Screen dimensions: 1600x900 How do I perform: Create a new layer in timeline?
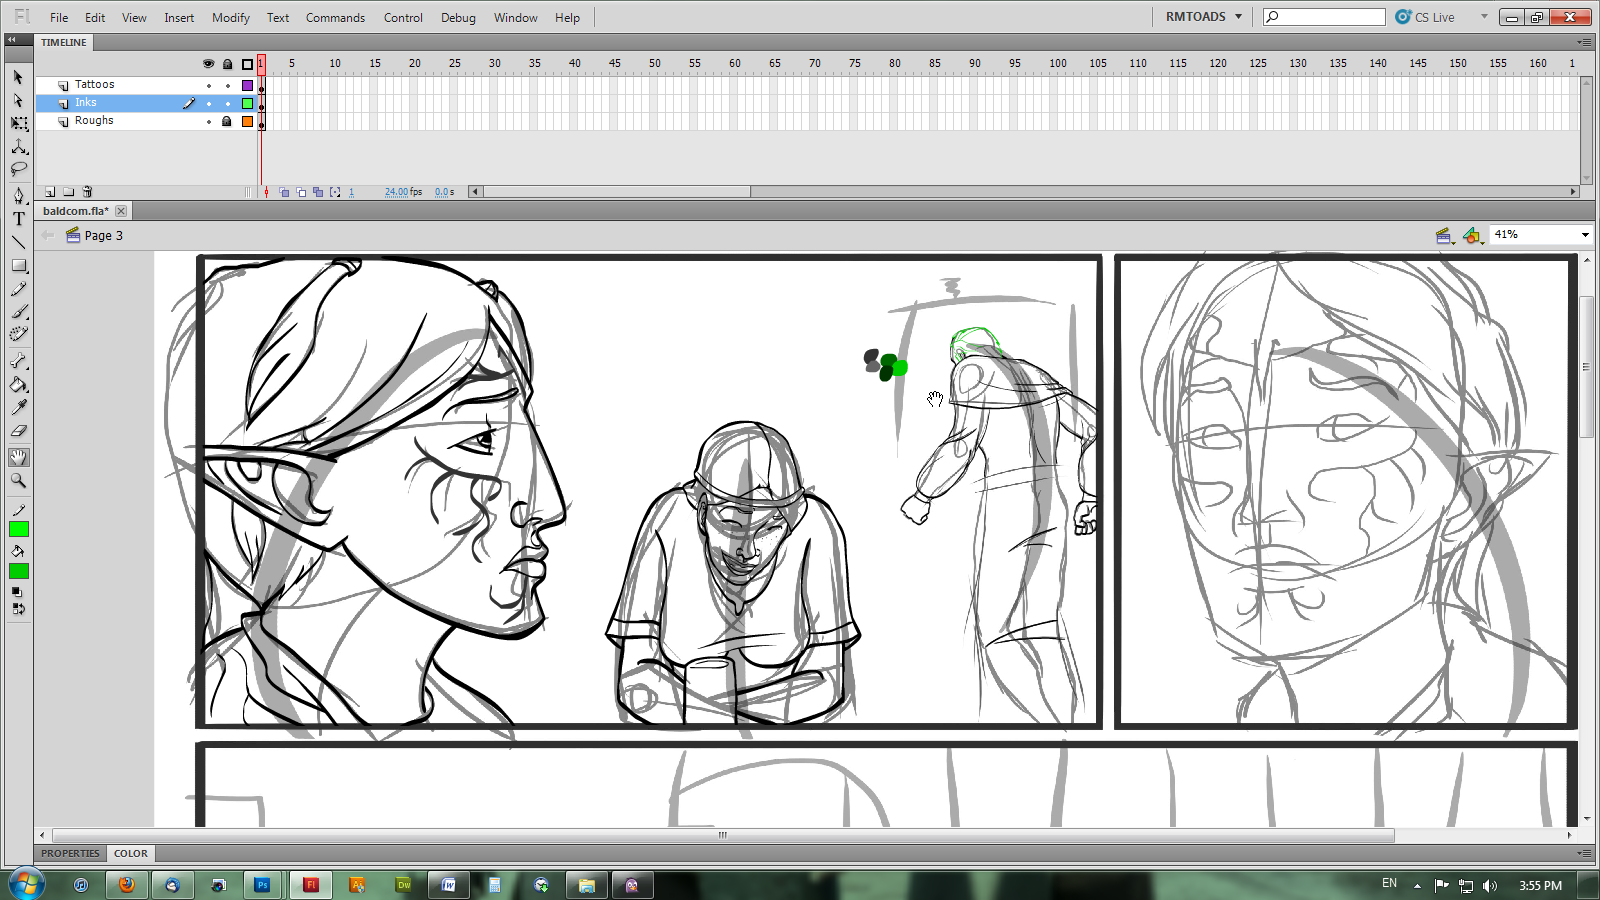(x=50, y=192)
